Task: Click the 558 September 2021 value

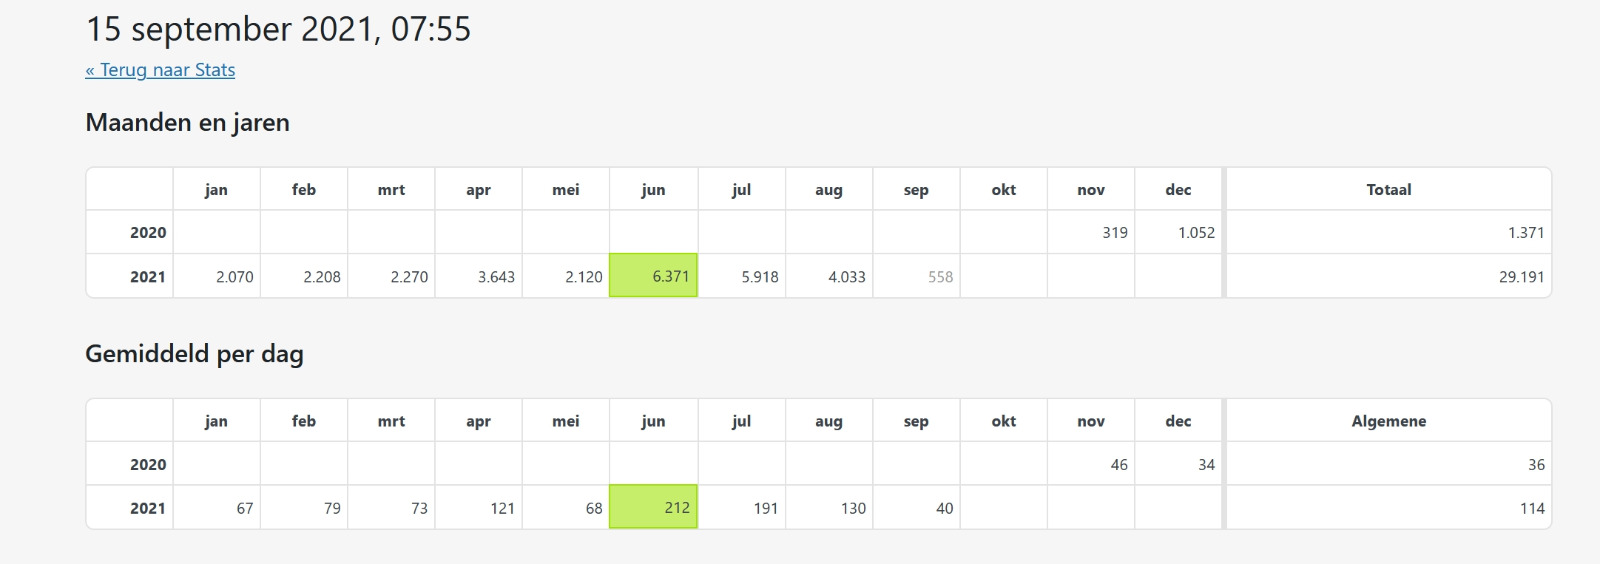Action: click(940, 277)
